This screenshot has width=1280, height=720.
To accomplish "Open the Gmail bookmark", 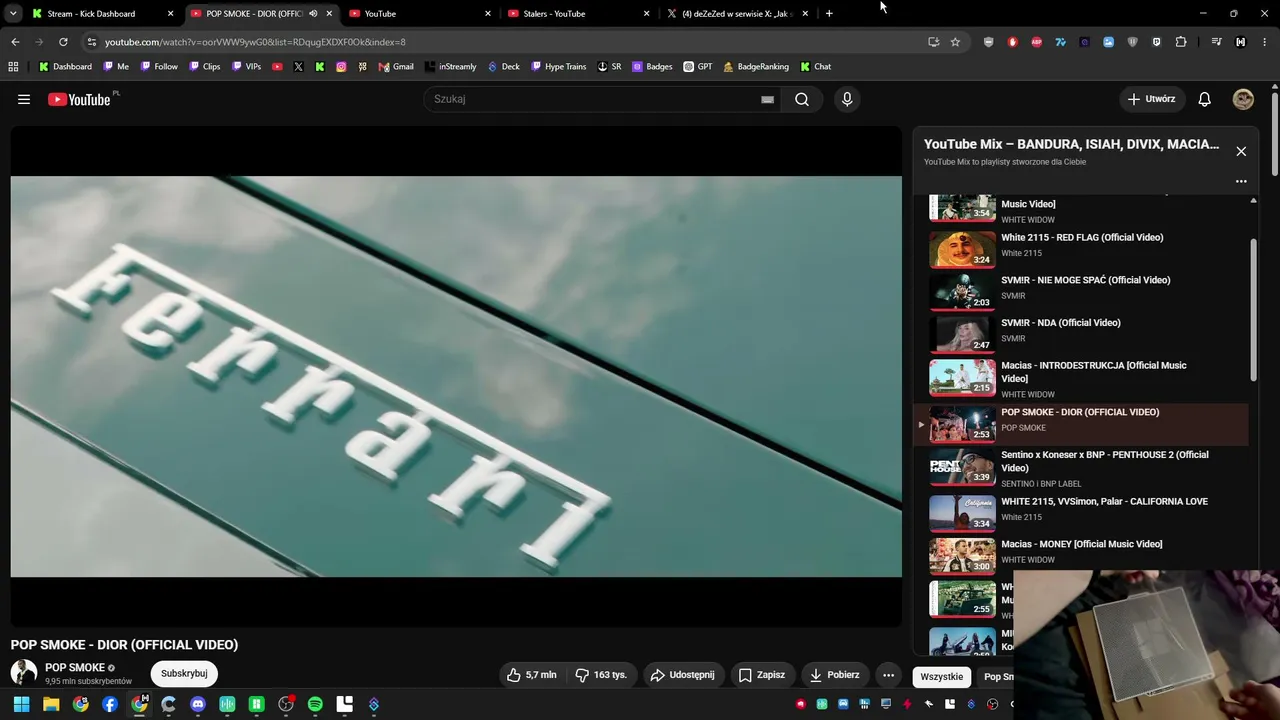I will (396, 67).
